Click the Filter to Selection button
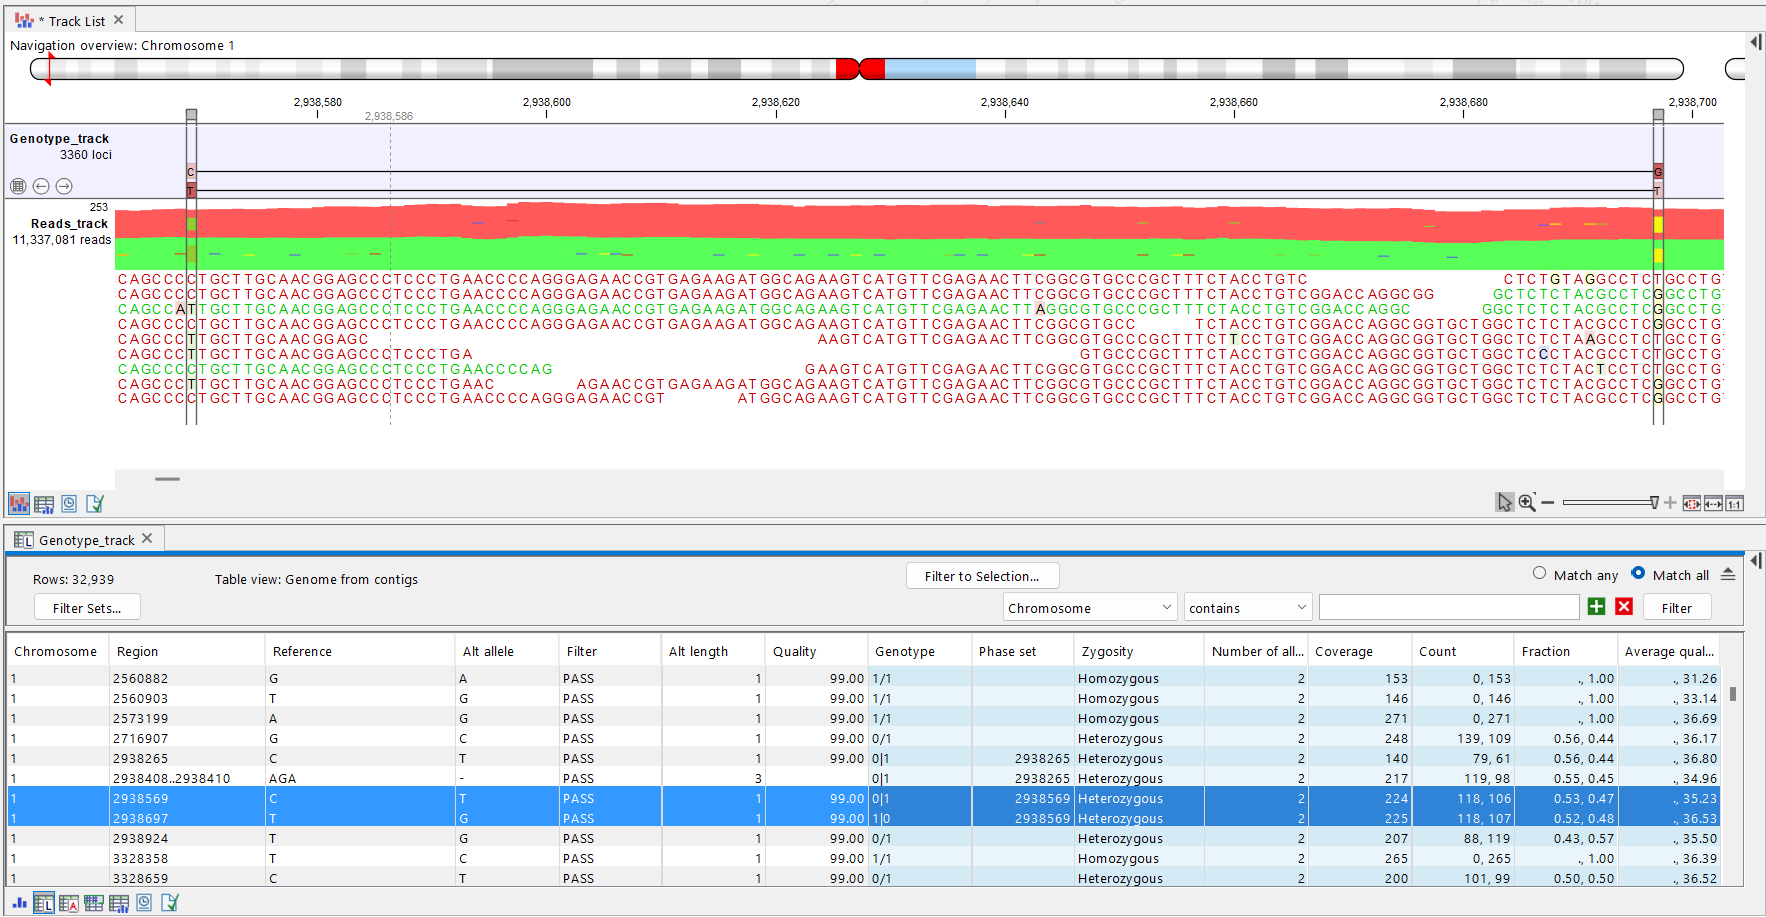The image size is (1766, 917). click(982, 576)
